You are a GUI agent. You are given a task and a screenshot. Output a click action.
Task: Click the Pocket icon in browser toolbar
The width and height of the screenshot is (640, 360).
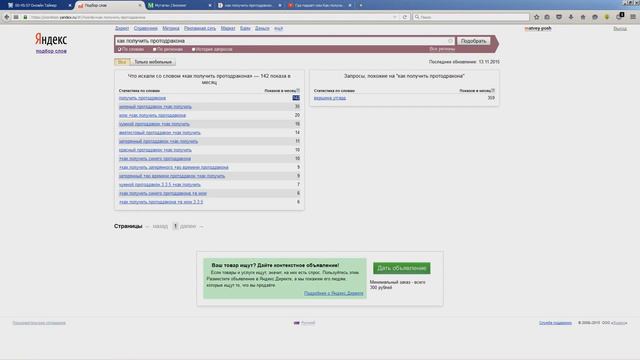click(559, 17)
